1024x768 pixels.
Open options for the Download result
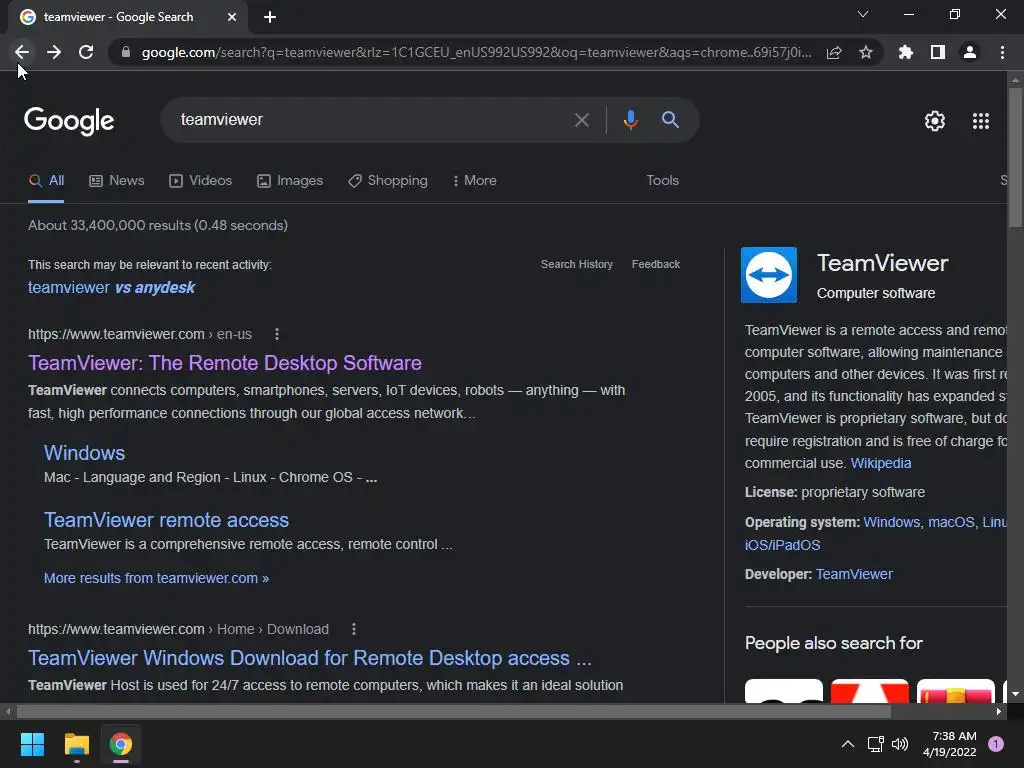pyautogui.click(x=354, y=630)
